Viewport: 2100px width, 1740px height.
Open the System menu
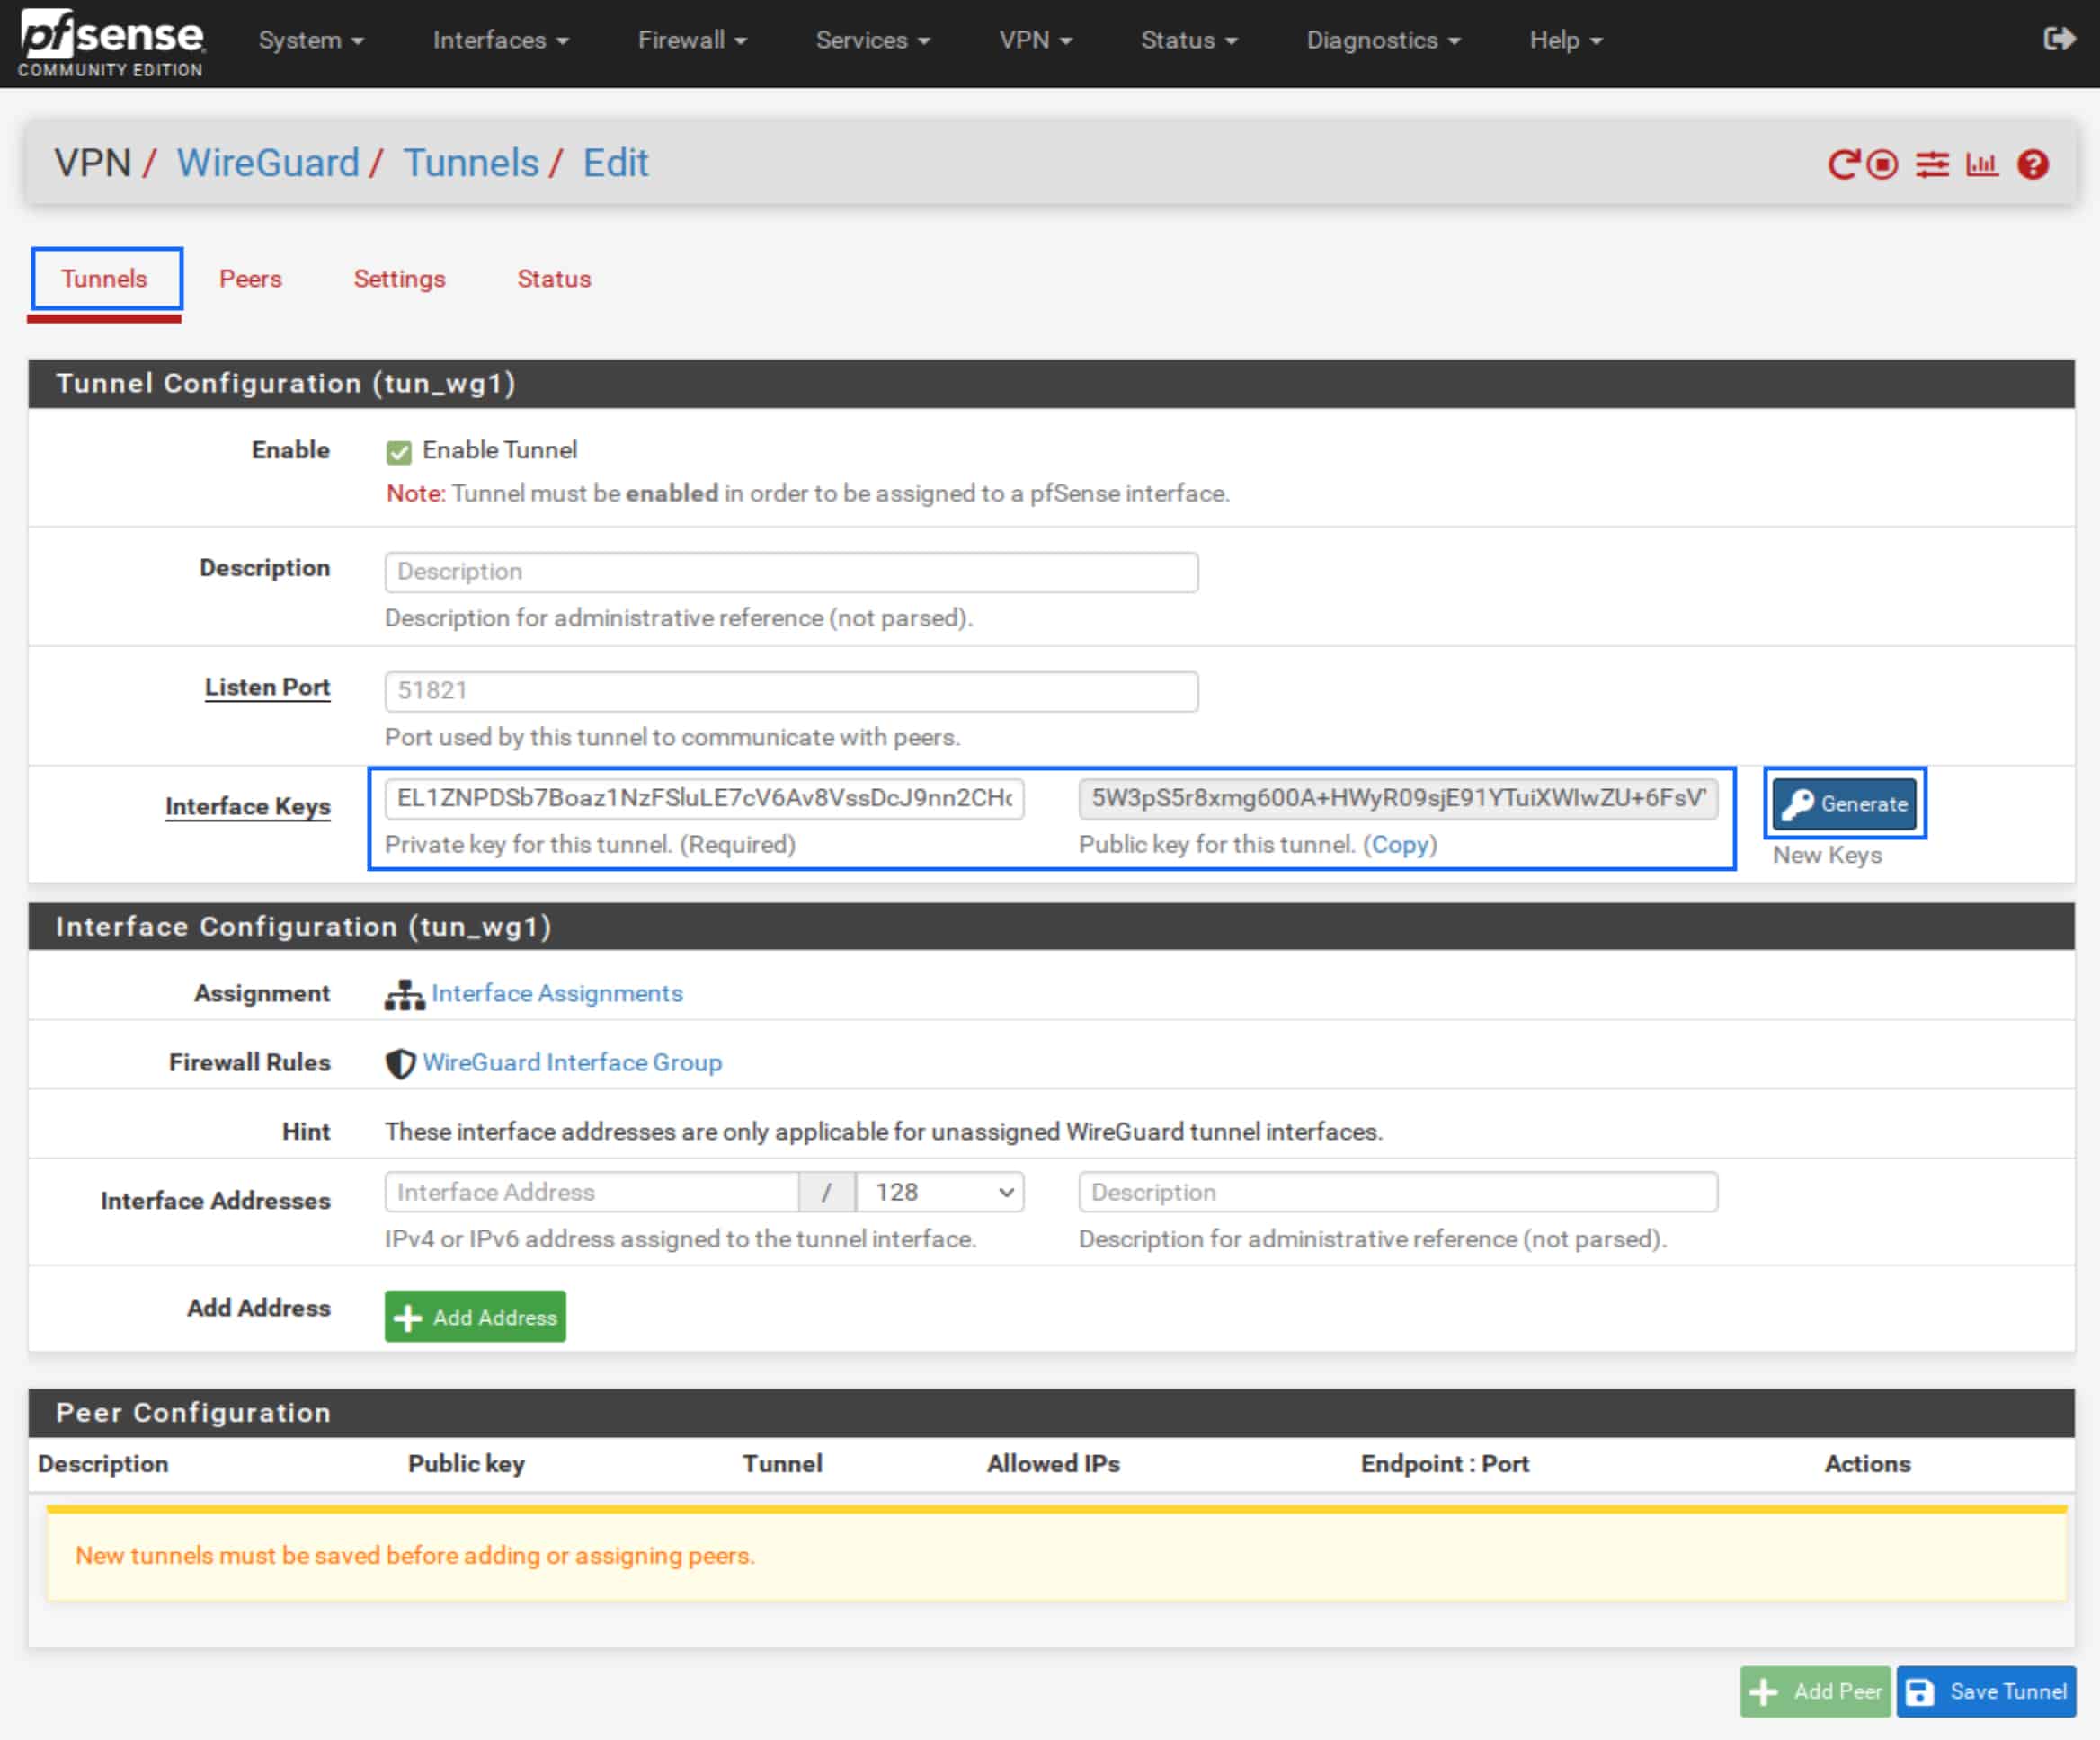click(311, 40)
